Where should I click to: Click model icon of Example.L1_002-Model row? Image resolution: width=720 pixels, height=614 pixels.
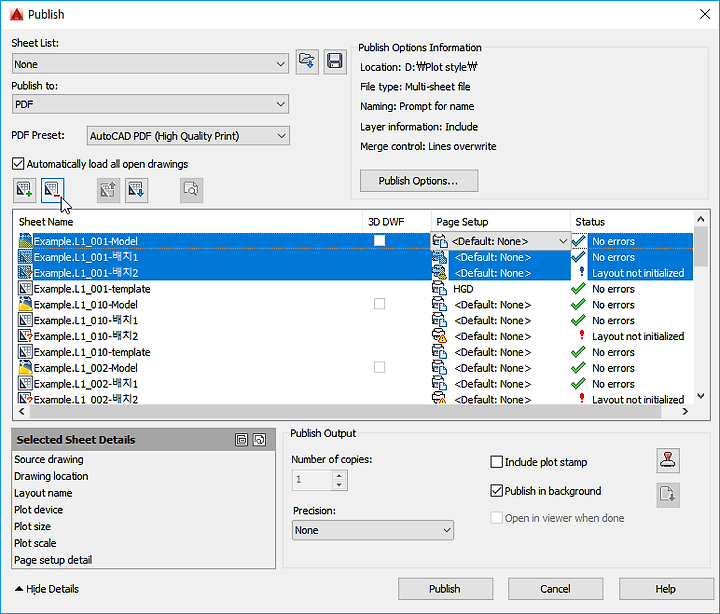click(25, 367)
